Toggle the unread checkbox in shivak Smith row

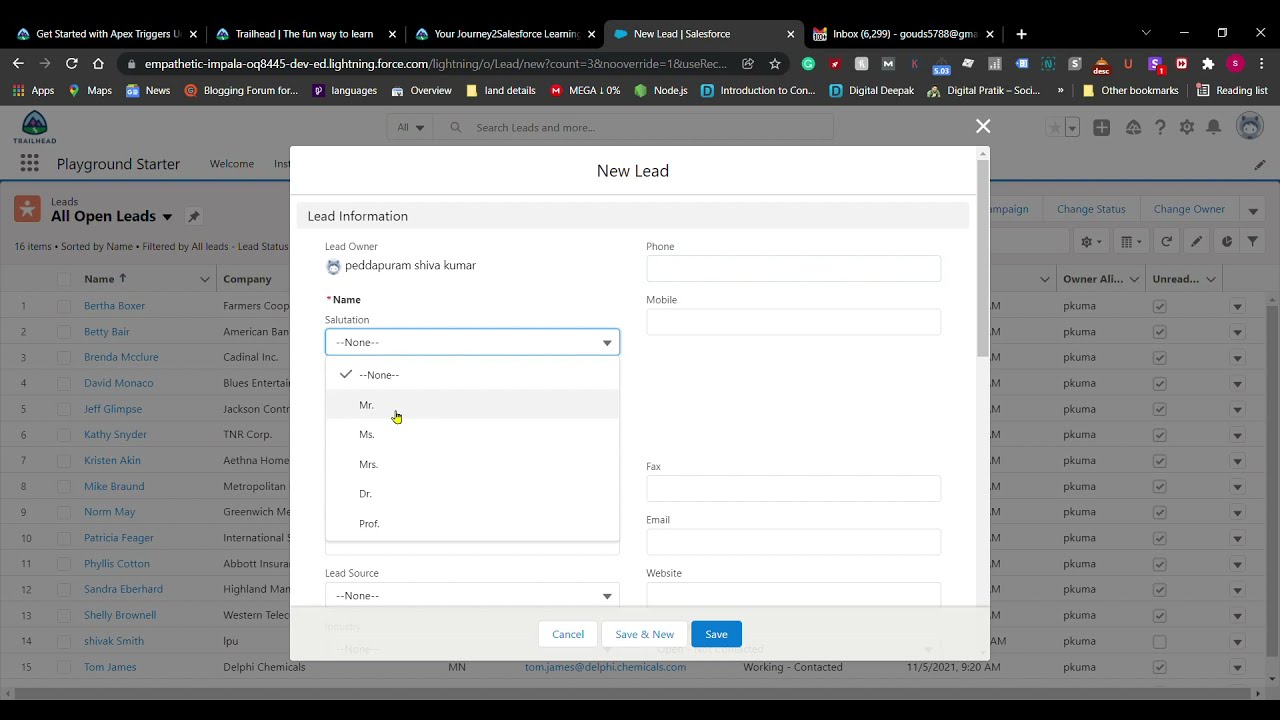pyautogui.click(x=1159, y=641)
